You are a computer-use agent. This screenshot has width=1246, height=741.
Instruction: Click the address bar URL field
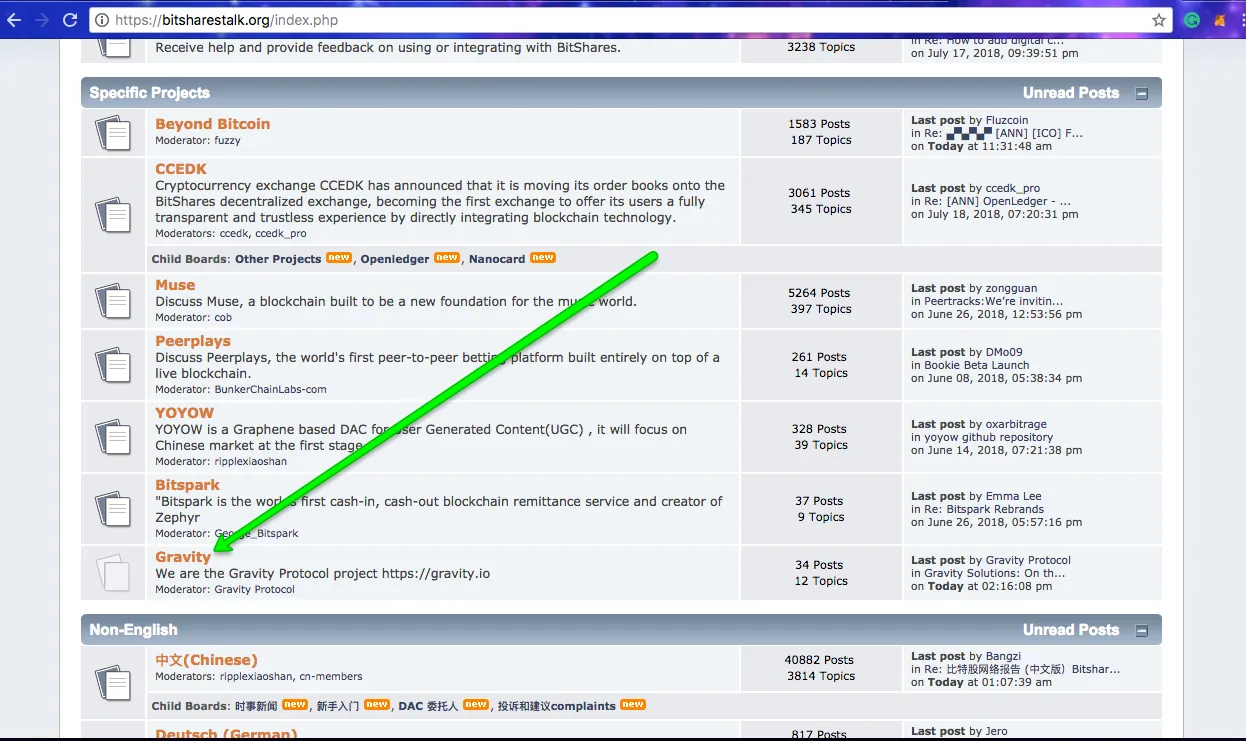click(630, 20)
